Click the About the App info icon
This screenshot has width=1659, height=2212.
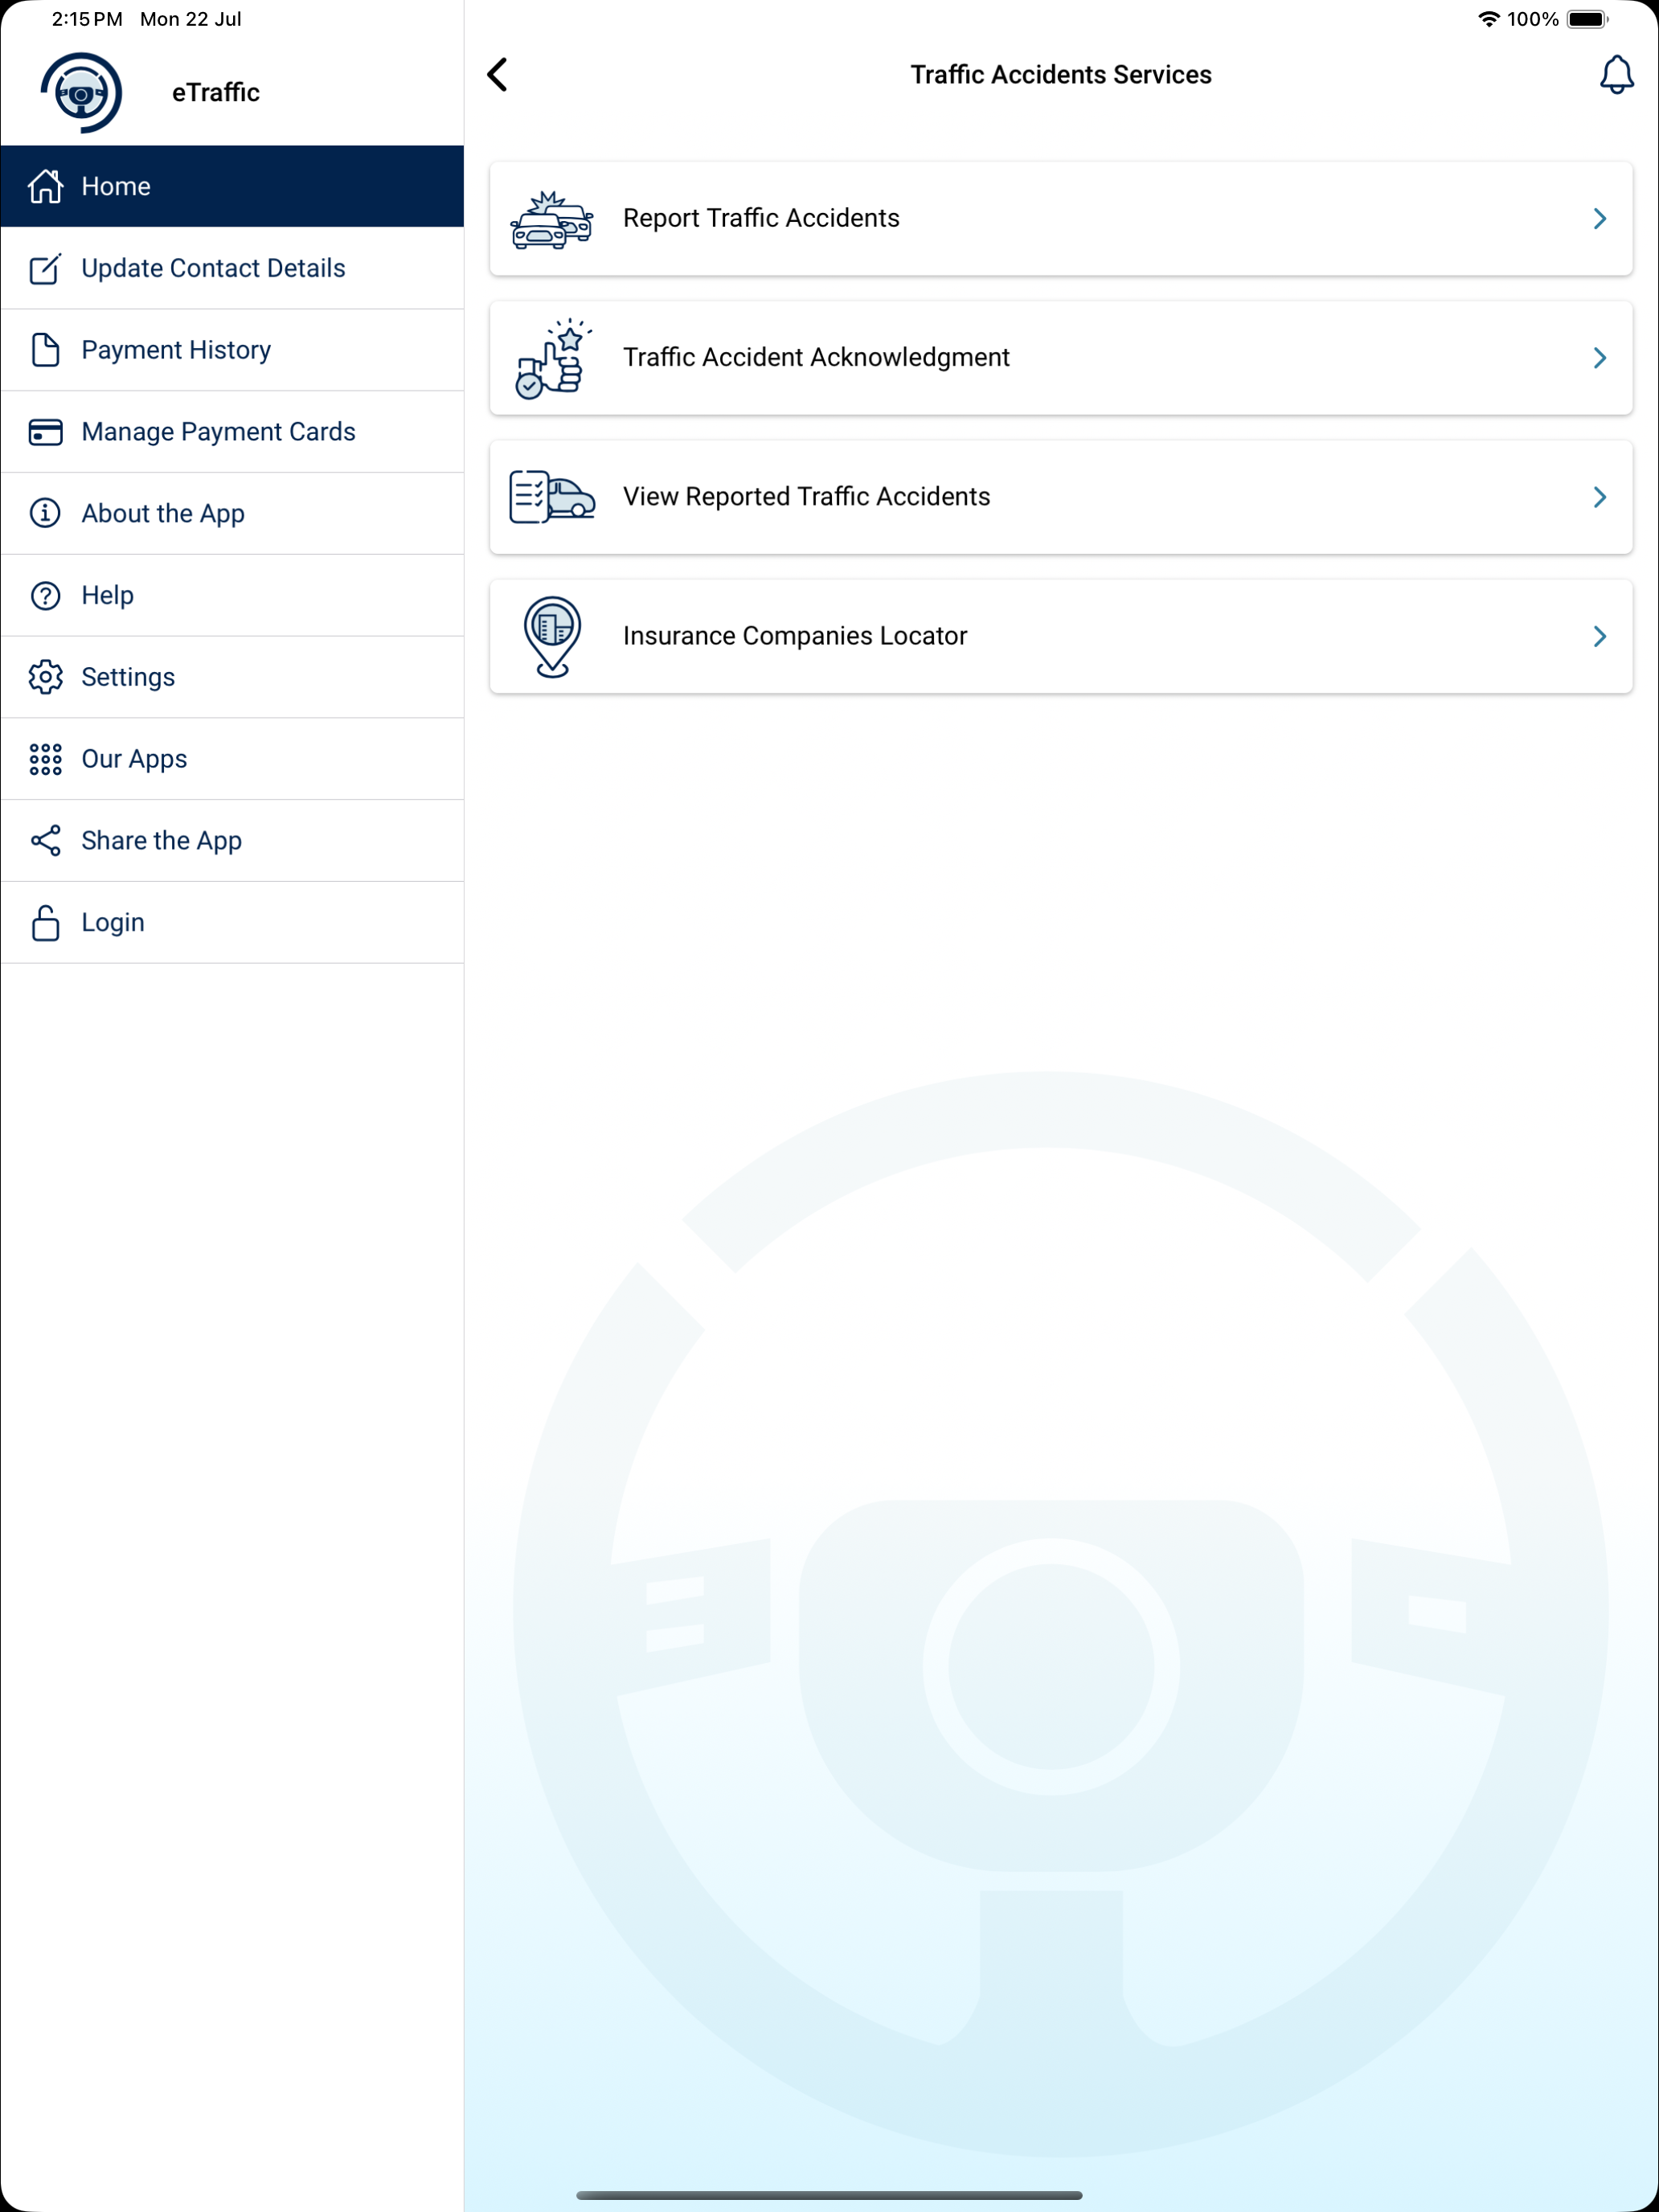[x=45, y=513]
